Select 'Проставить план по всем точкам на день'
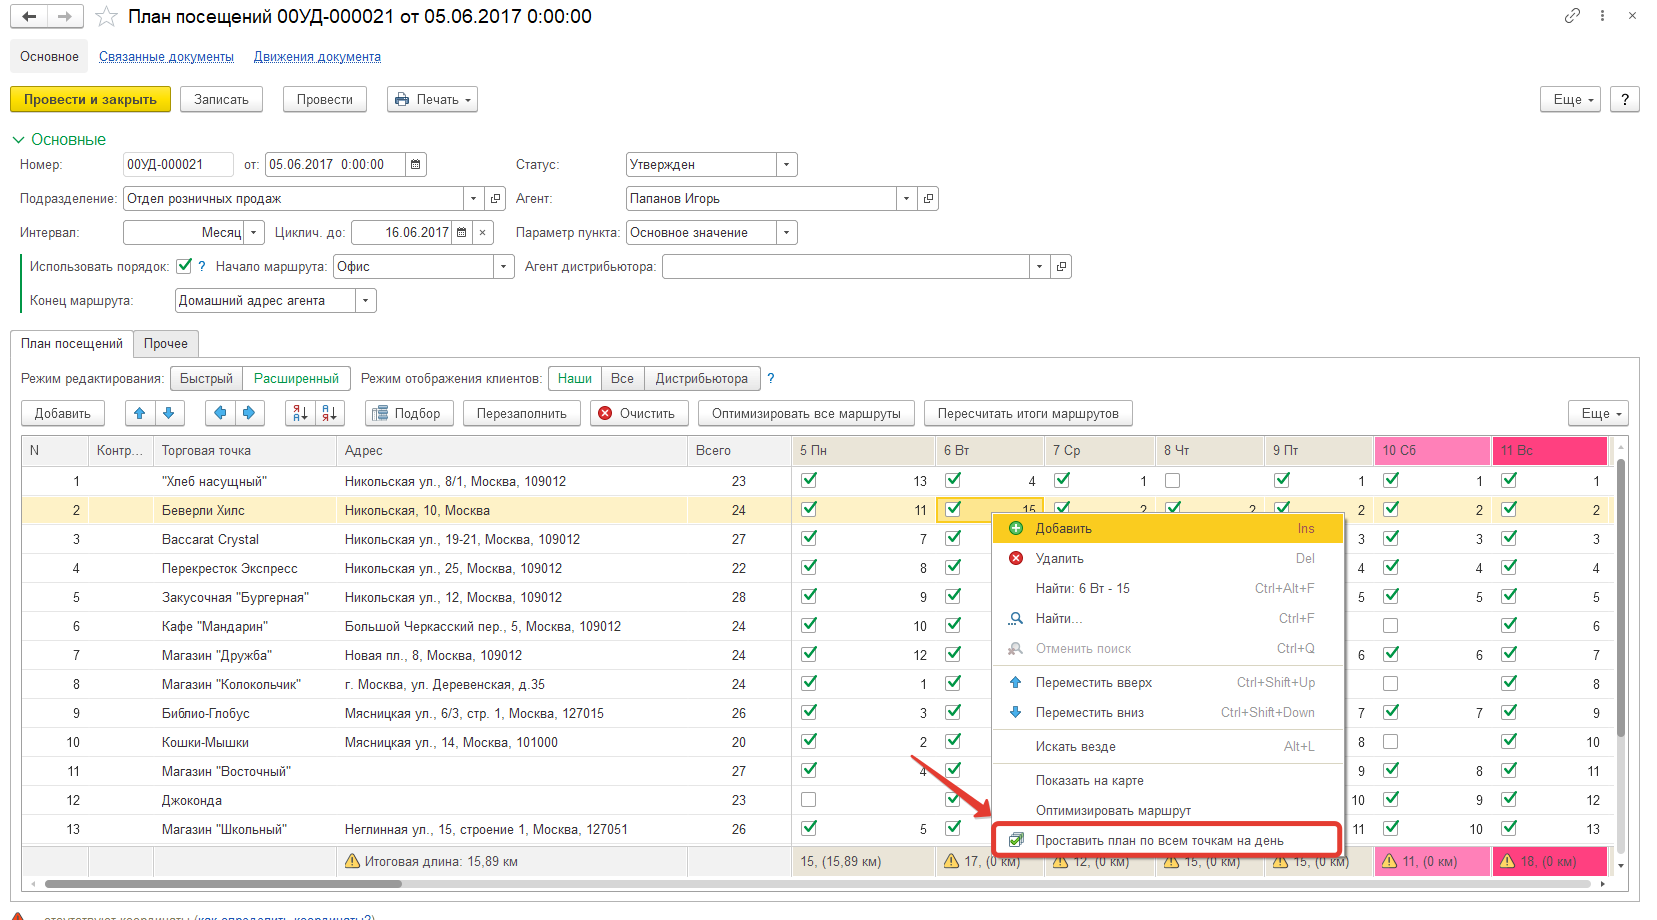Image resolution: width=1657 pixels, height=920 pixels. (x=1159, y=840)
